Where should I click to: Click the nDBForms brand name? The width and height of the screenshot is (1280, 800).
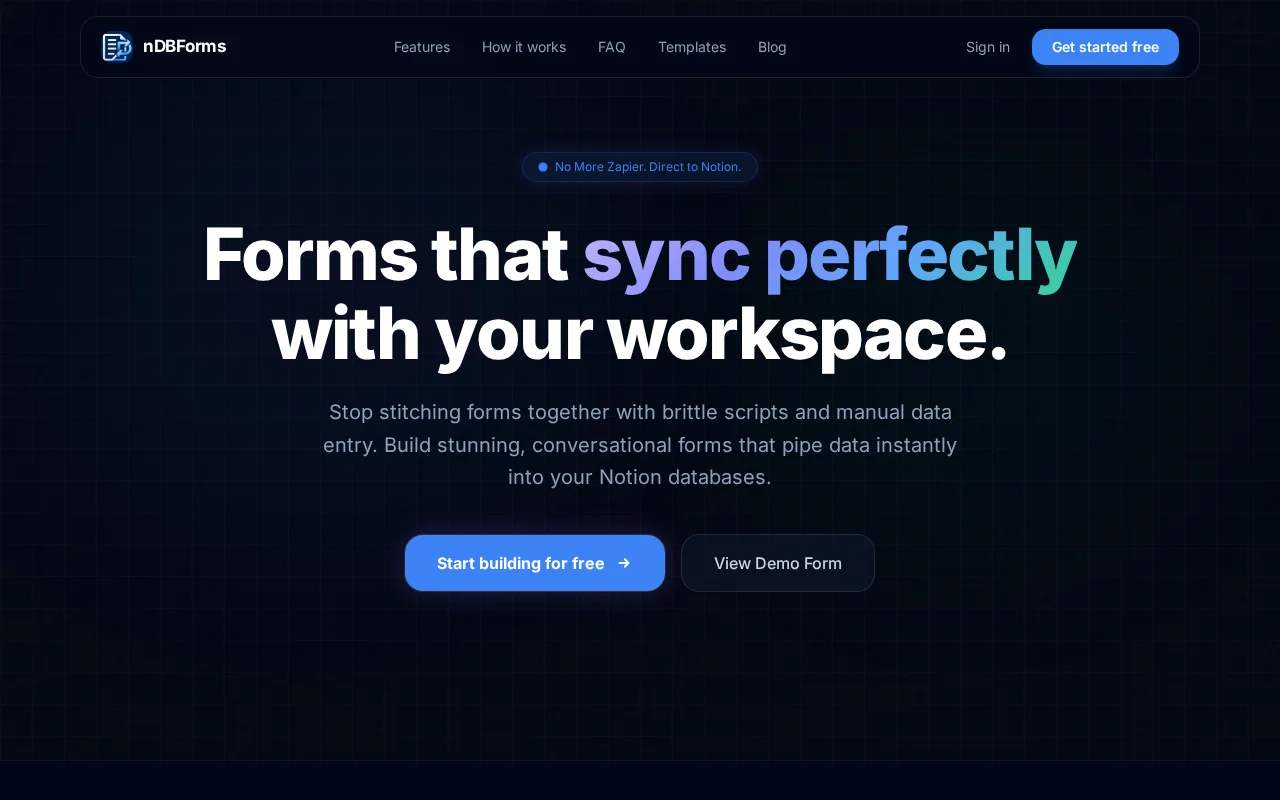[x=184, y=46]
